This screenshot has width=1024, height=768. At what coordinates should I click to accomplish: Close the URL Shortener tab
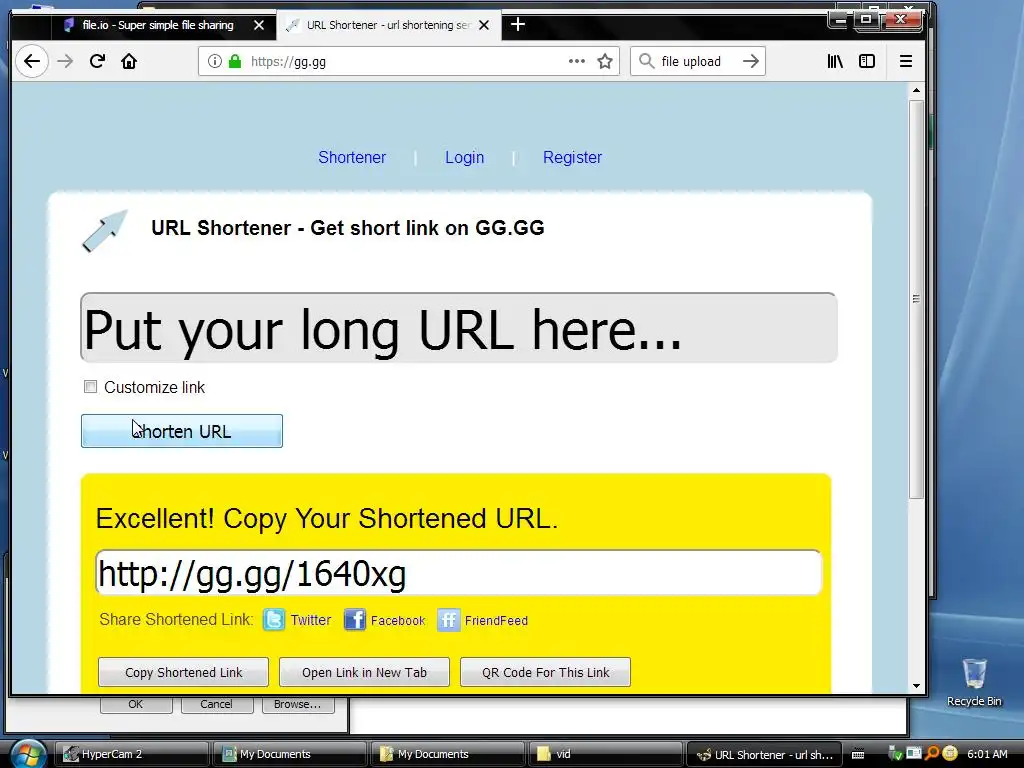(484, 25)
